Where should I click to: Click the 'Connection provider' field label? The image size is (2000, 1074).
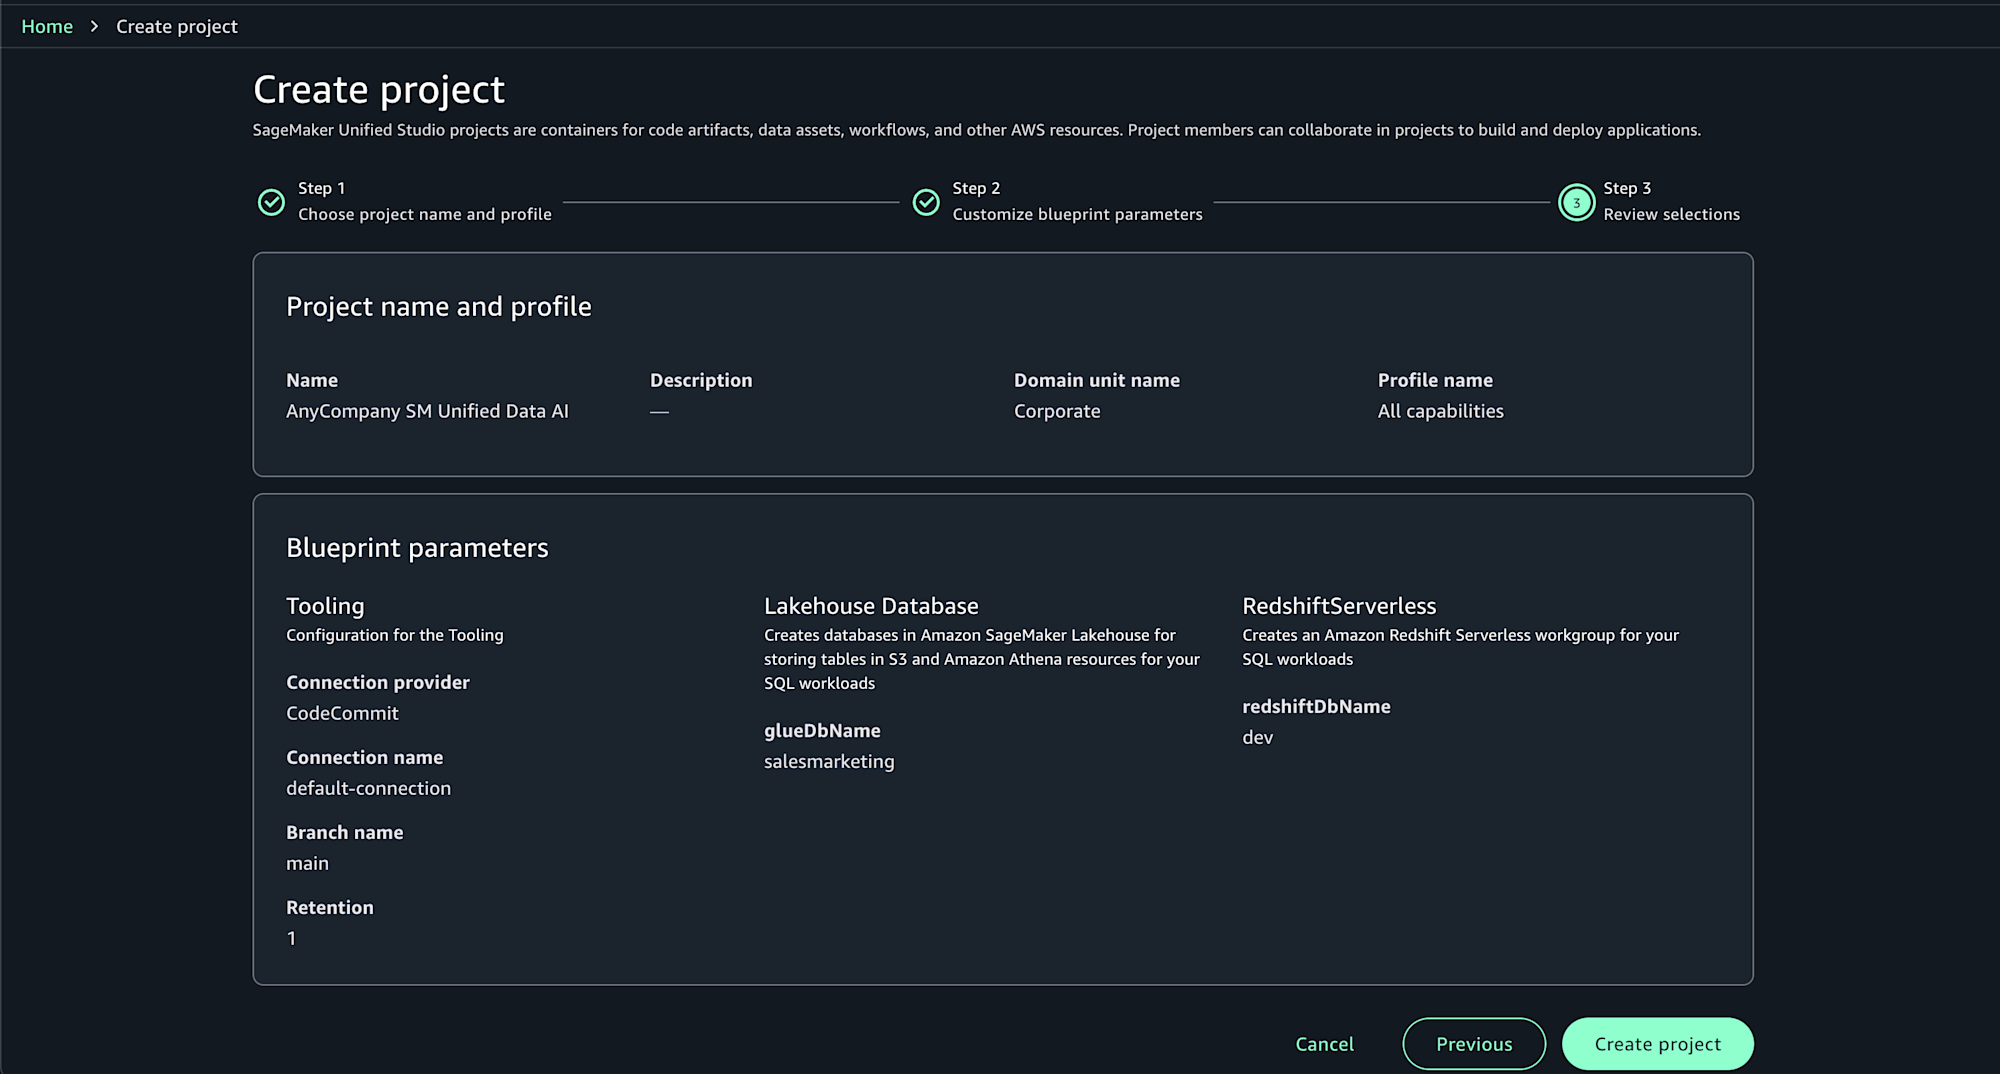tap(378, 682)
